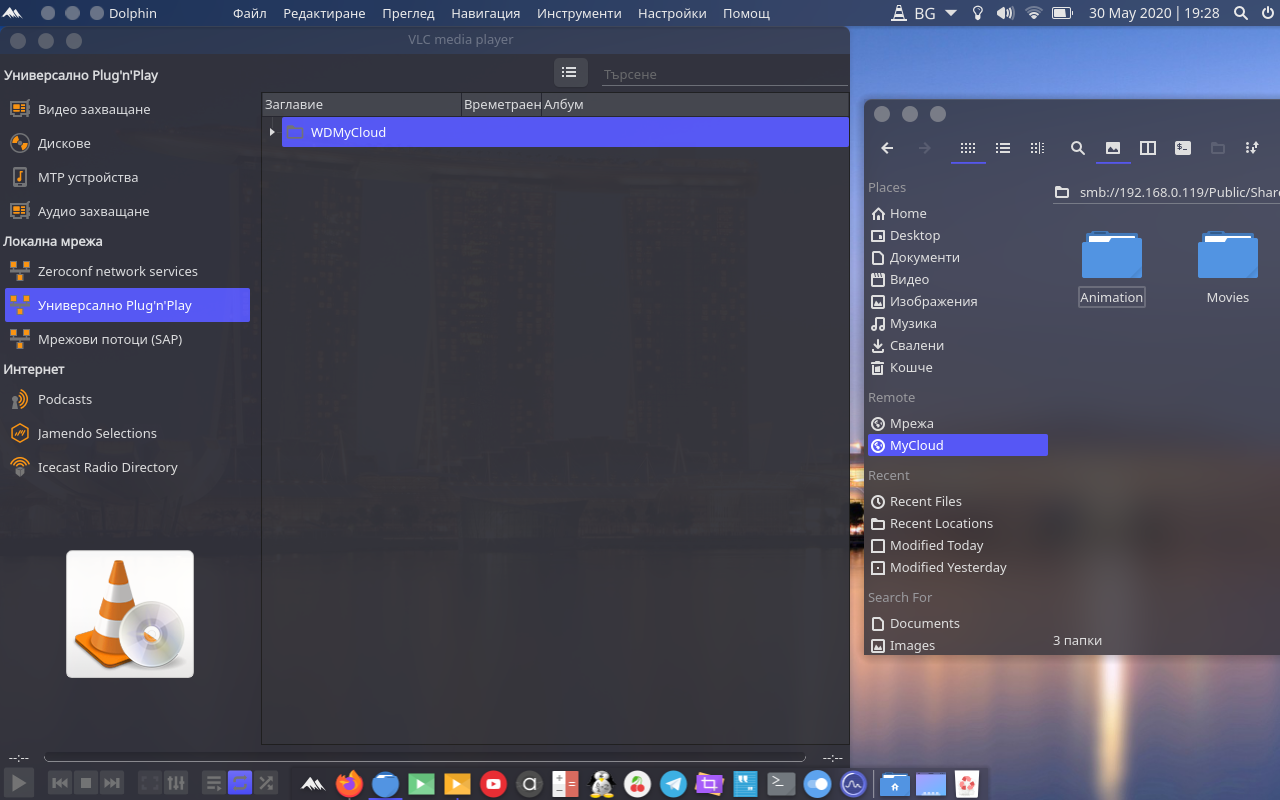Expand the WDMyCloud tree entry
The height and width of the screenshot is (800, 1280).
[272, 132]
